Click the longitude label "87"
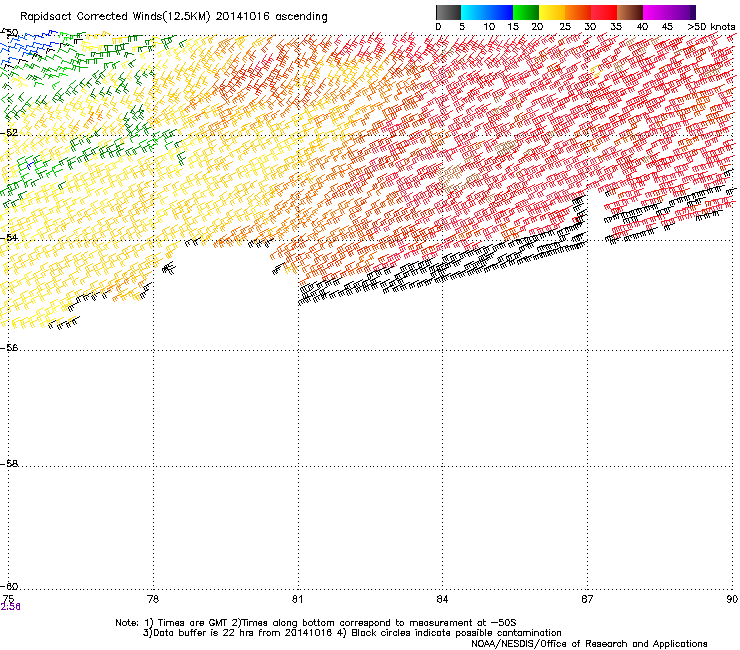The height and width of the screenshot is (650, 740). pyautogui.click(x=587, y=599)
